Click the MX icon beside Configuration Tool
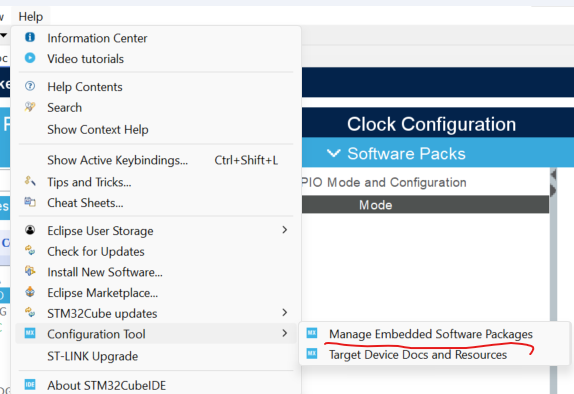 [30, 333]
